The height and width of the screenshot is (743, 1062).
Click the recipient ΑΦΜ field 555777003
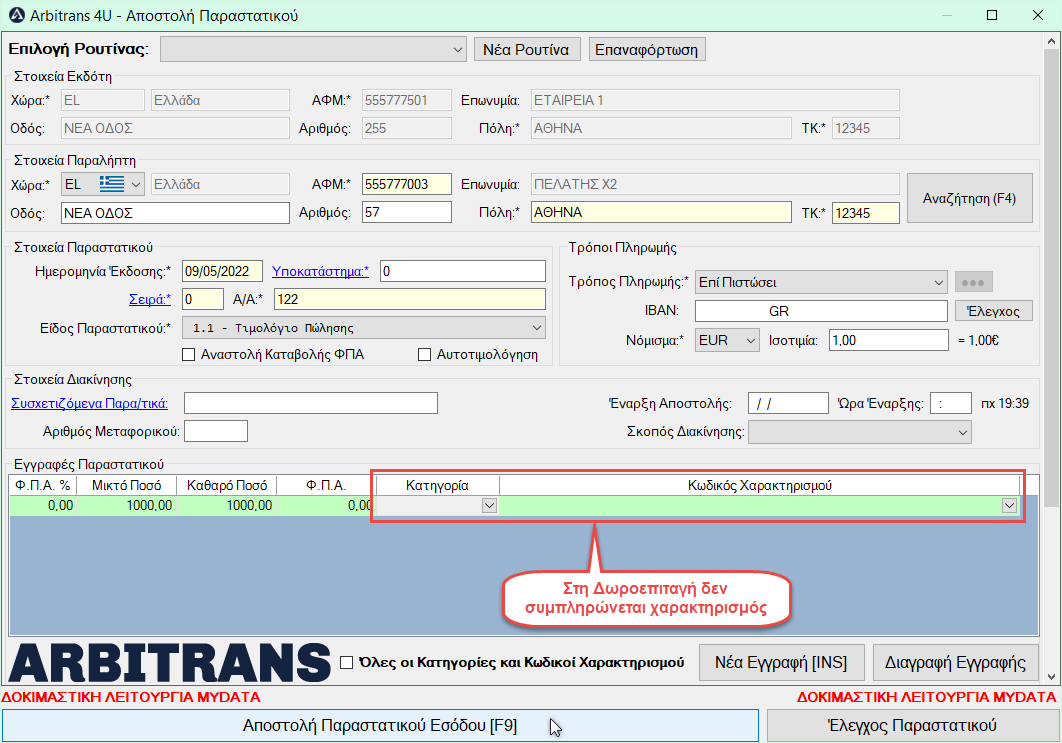pos(406,184)
